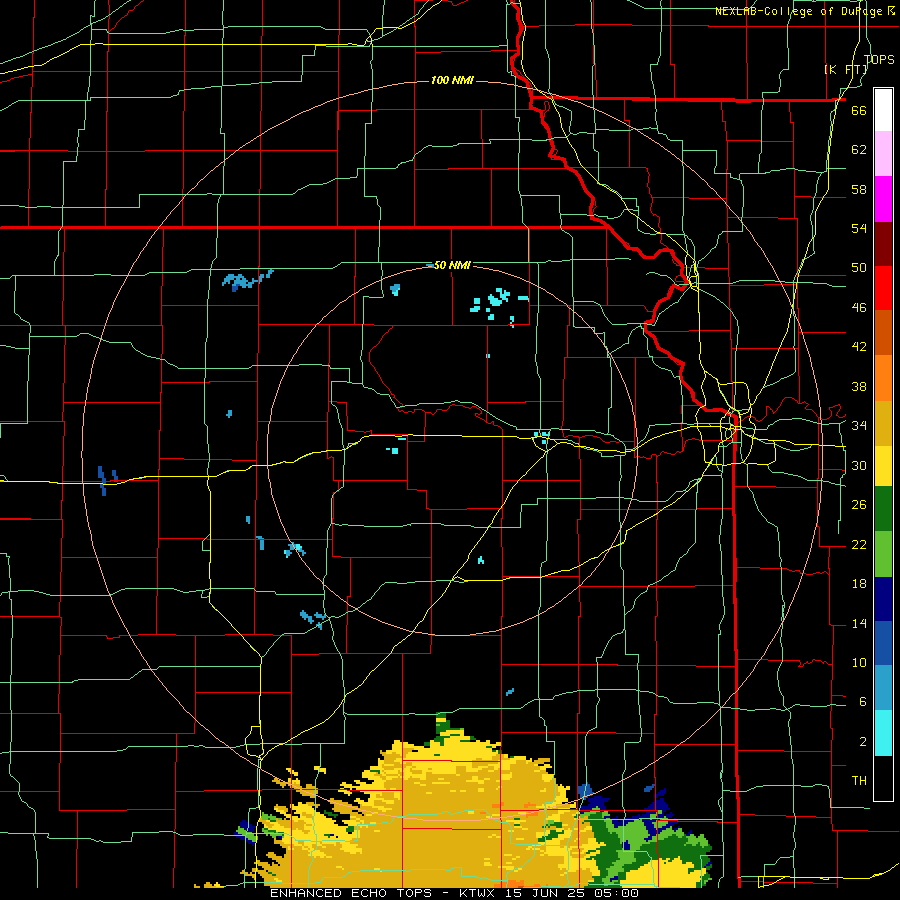This screenshot has height=900, width=900.
Task: Click the legend value '14'
Action: click(x=859, y=623)
